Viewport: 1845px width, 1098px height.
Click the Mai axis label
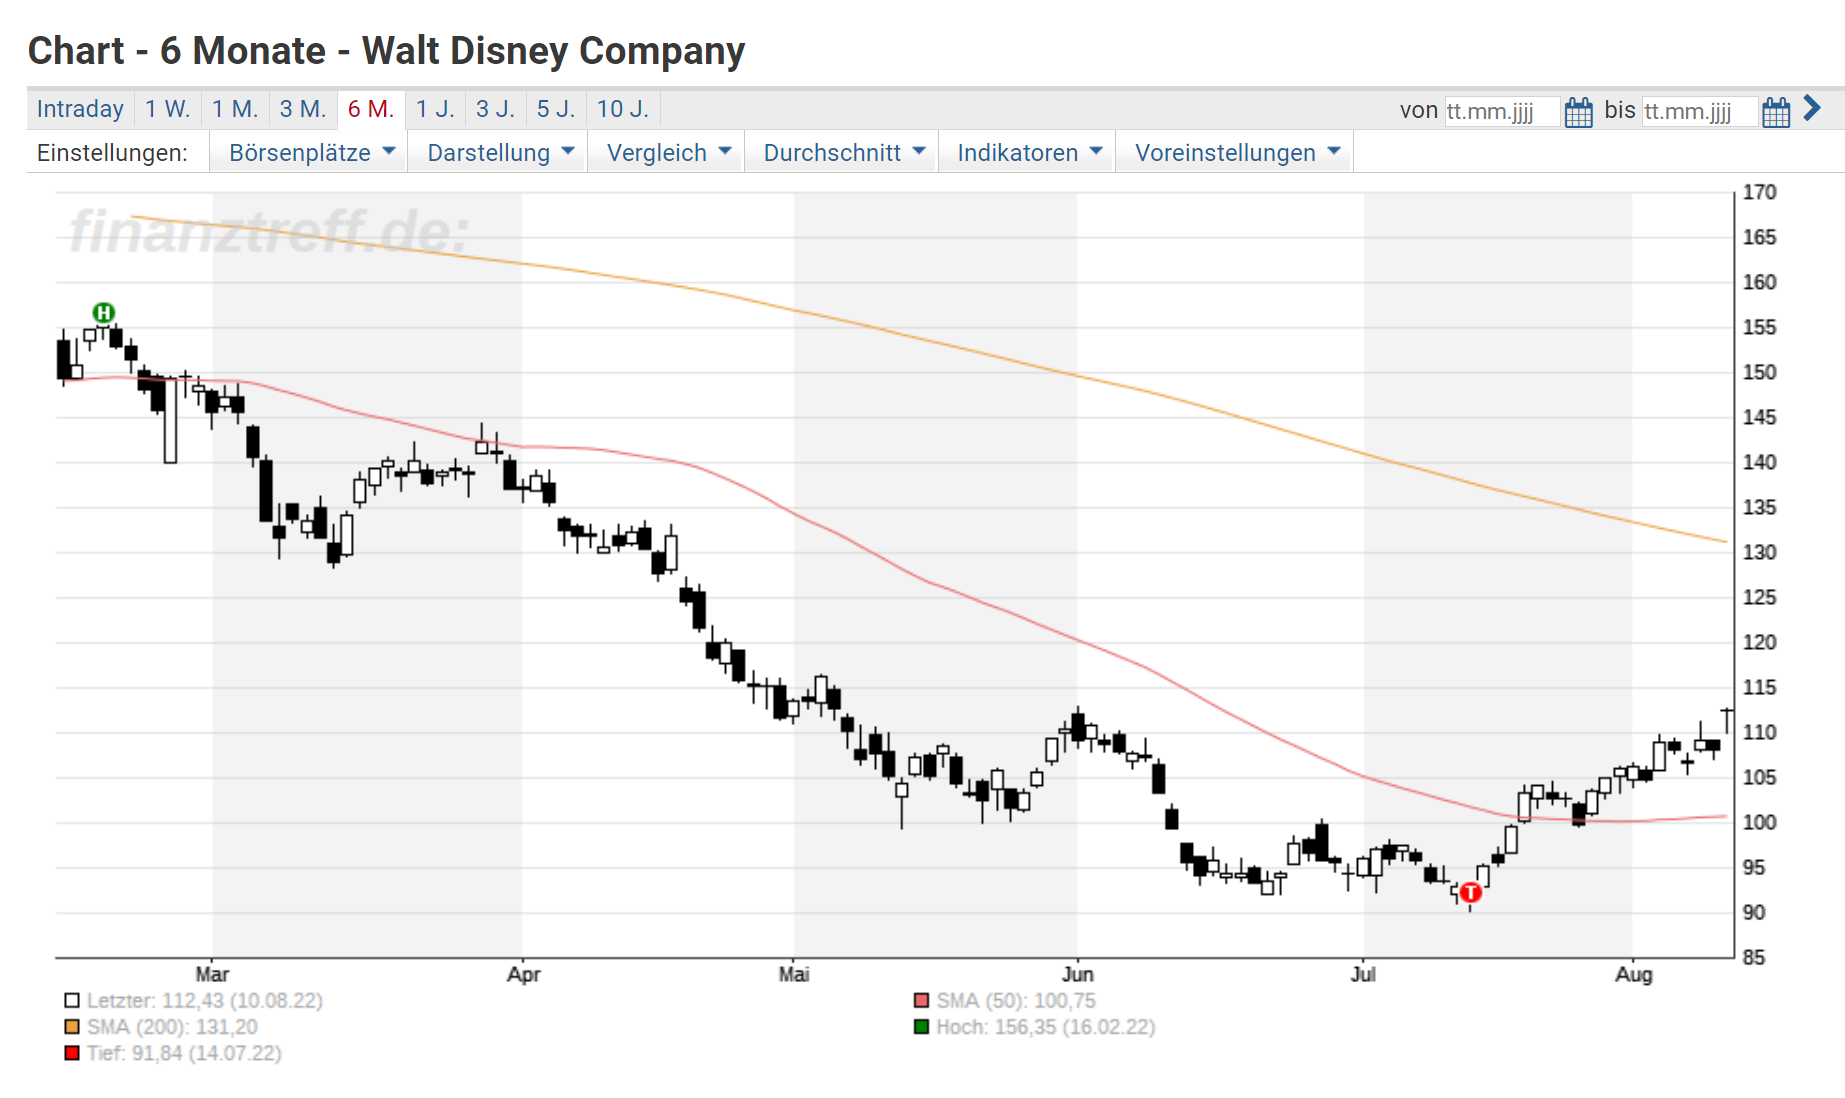point(794,974)
